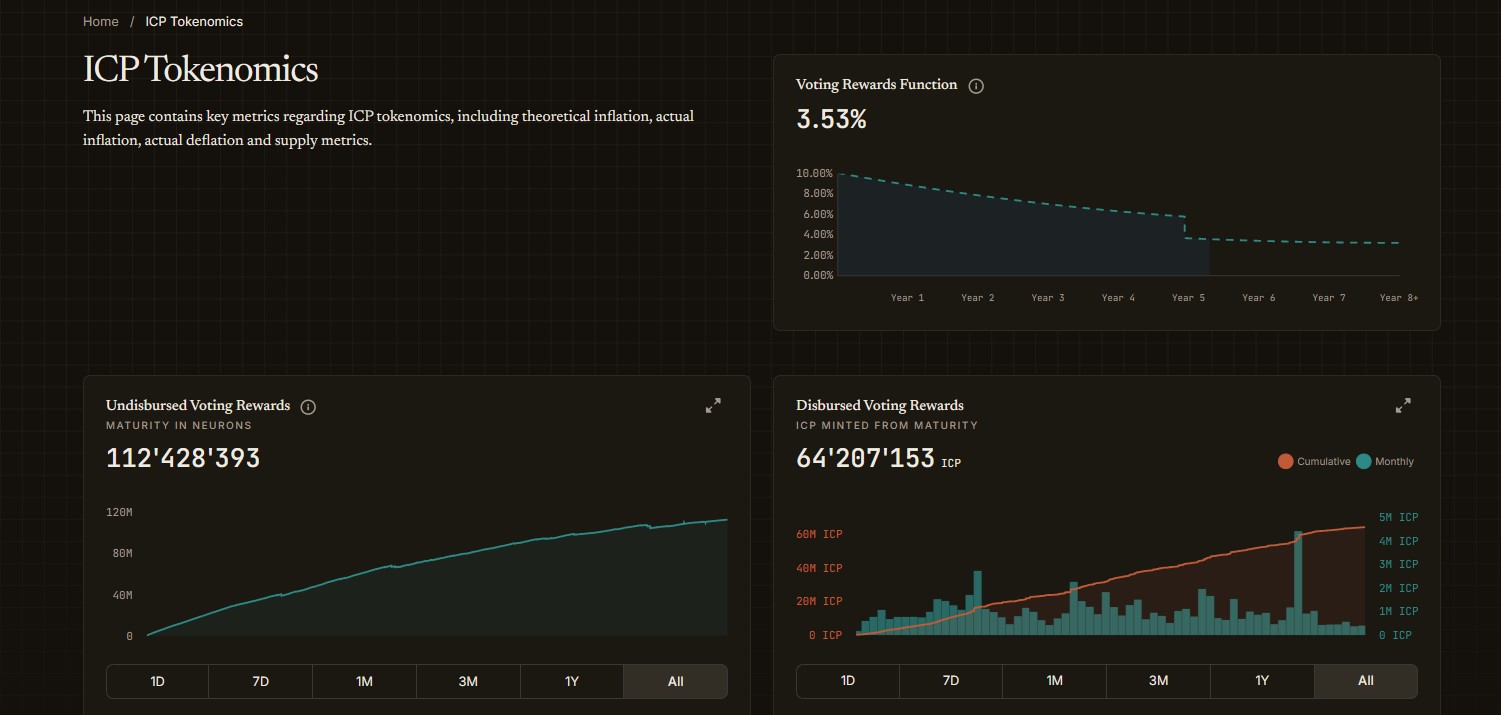Select 1D range for Undisbursed Voting Rewards
The image size is (1501, 715).
click(x=157, y=681)
